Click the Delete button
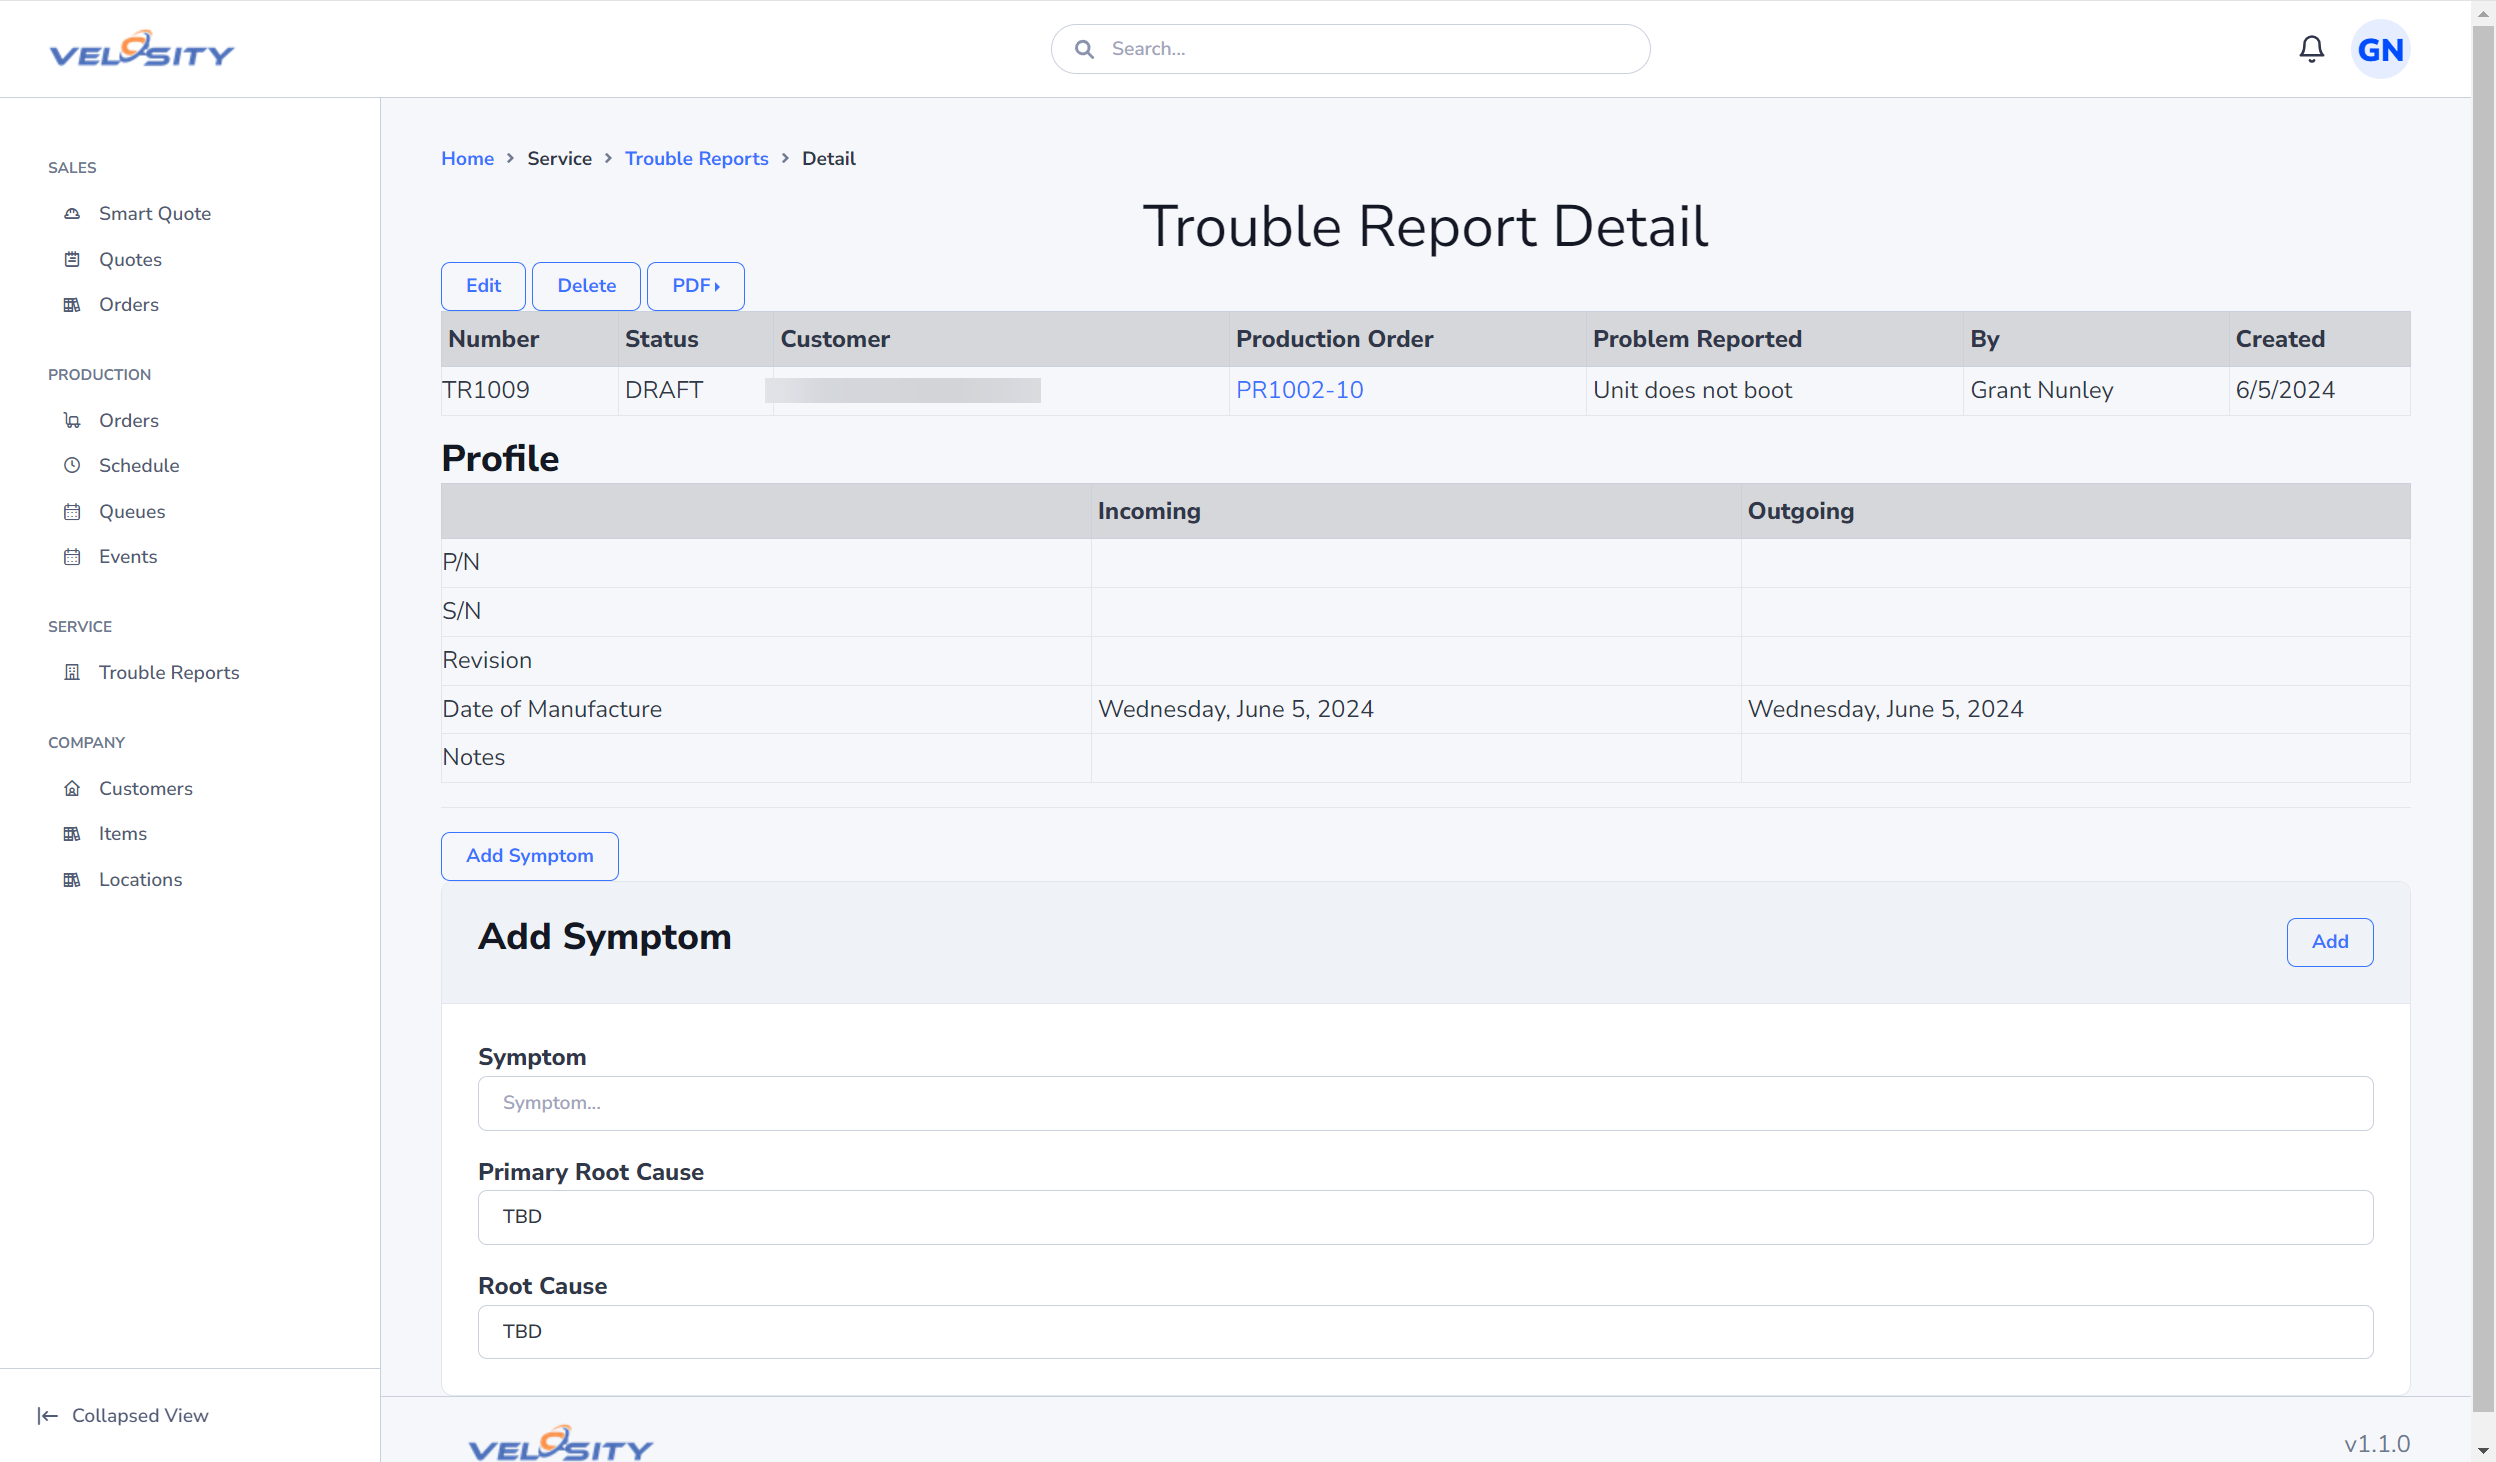The image size is (2496, 1462). (x=586, y=286)
